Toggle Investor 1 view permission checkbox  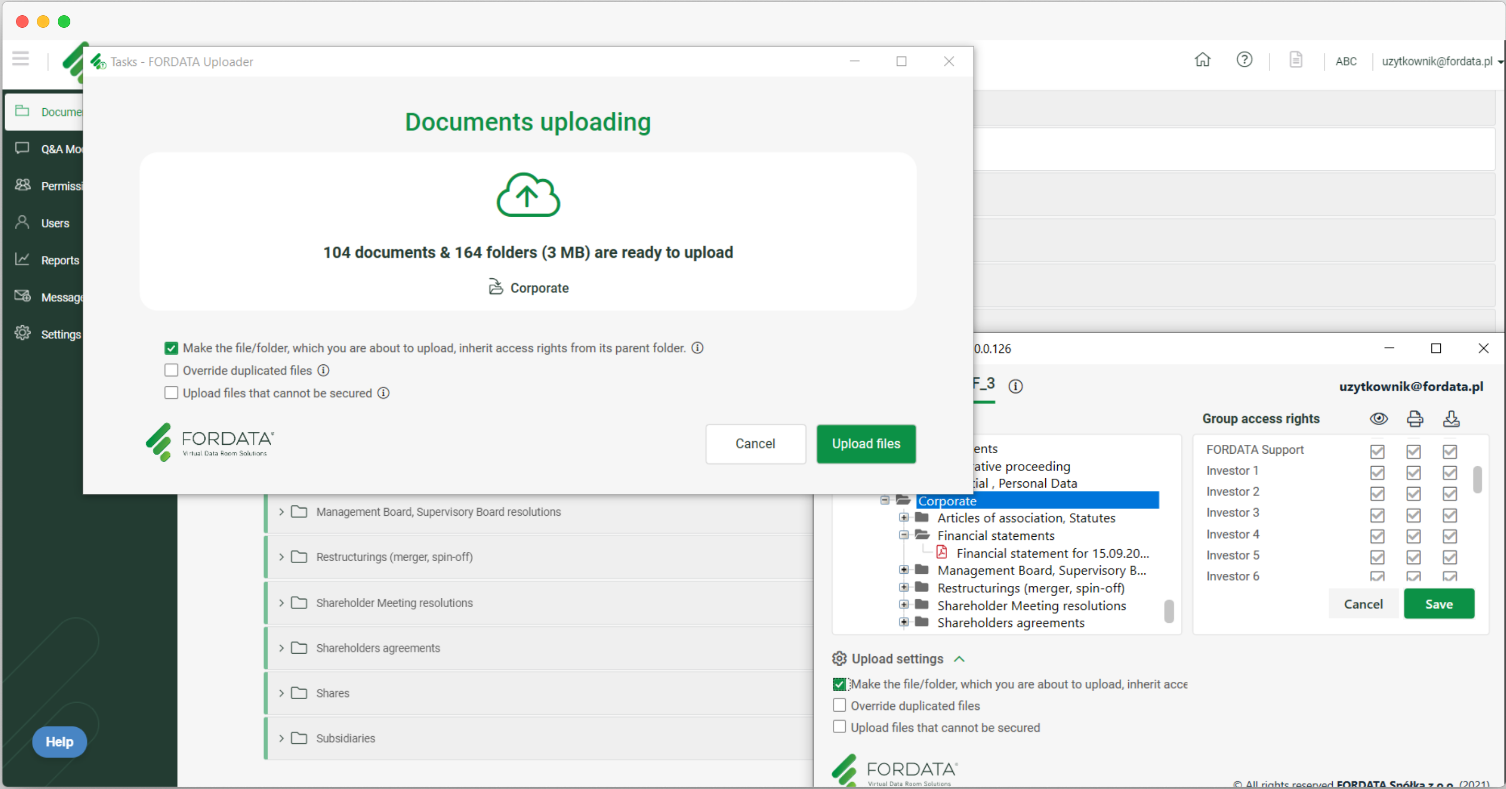coord(1377,472)
